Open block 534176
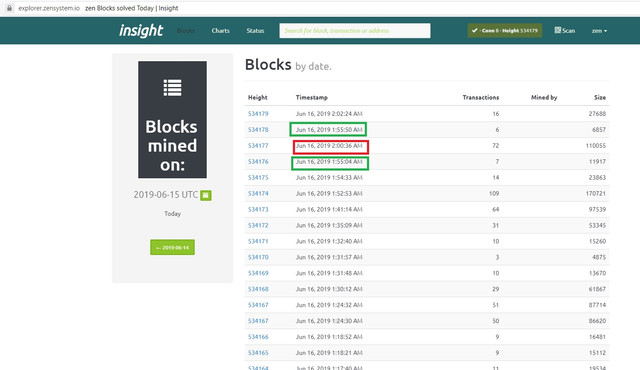Image resolution: width=640 pixels, height=370 pixels. pos(258,162)
